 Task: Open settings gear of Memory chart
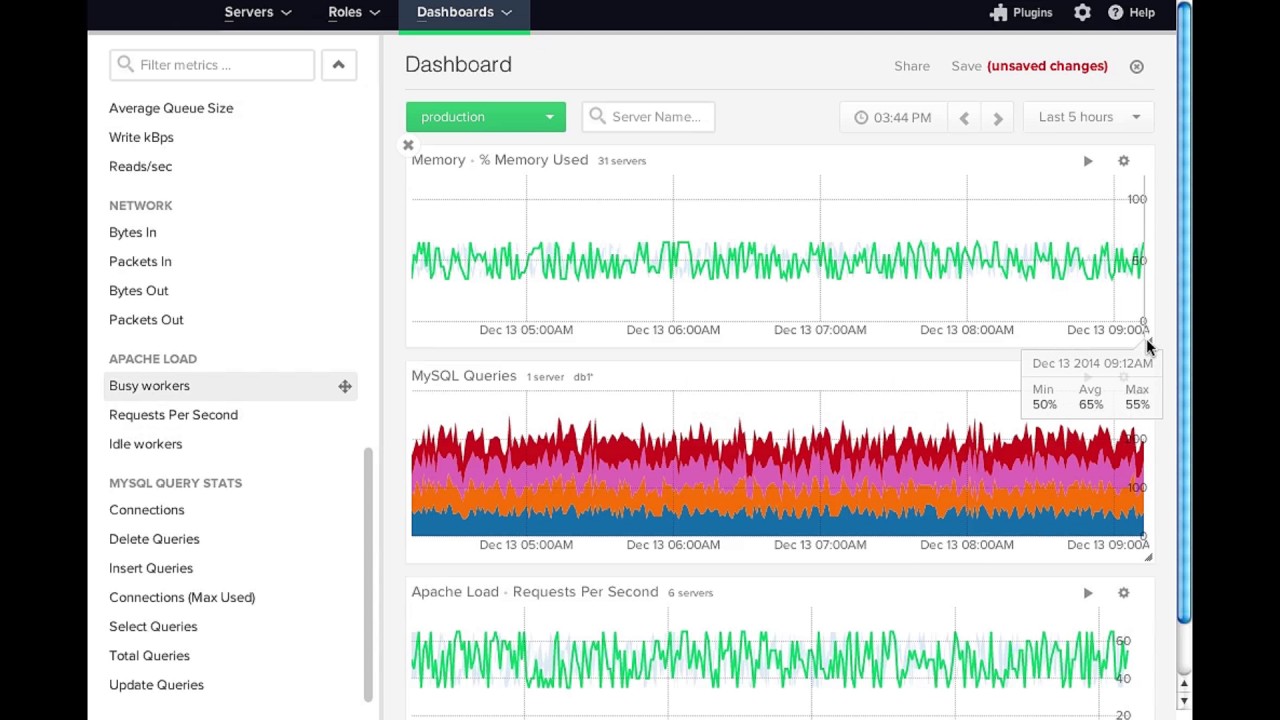coord(1123,161)
